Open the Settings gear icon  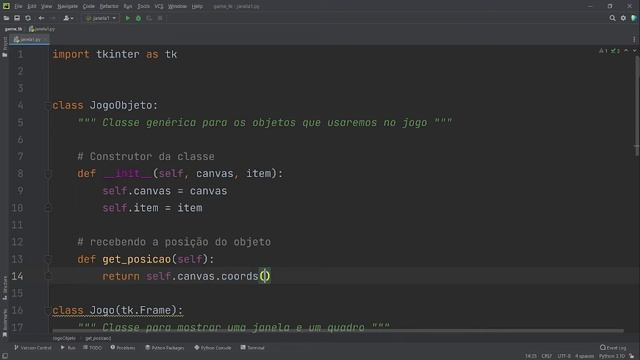tap(623, 18)
